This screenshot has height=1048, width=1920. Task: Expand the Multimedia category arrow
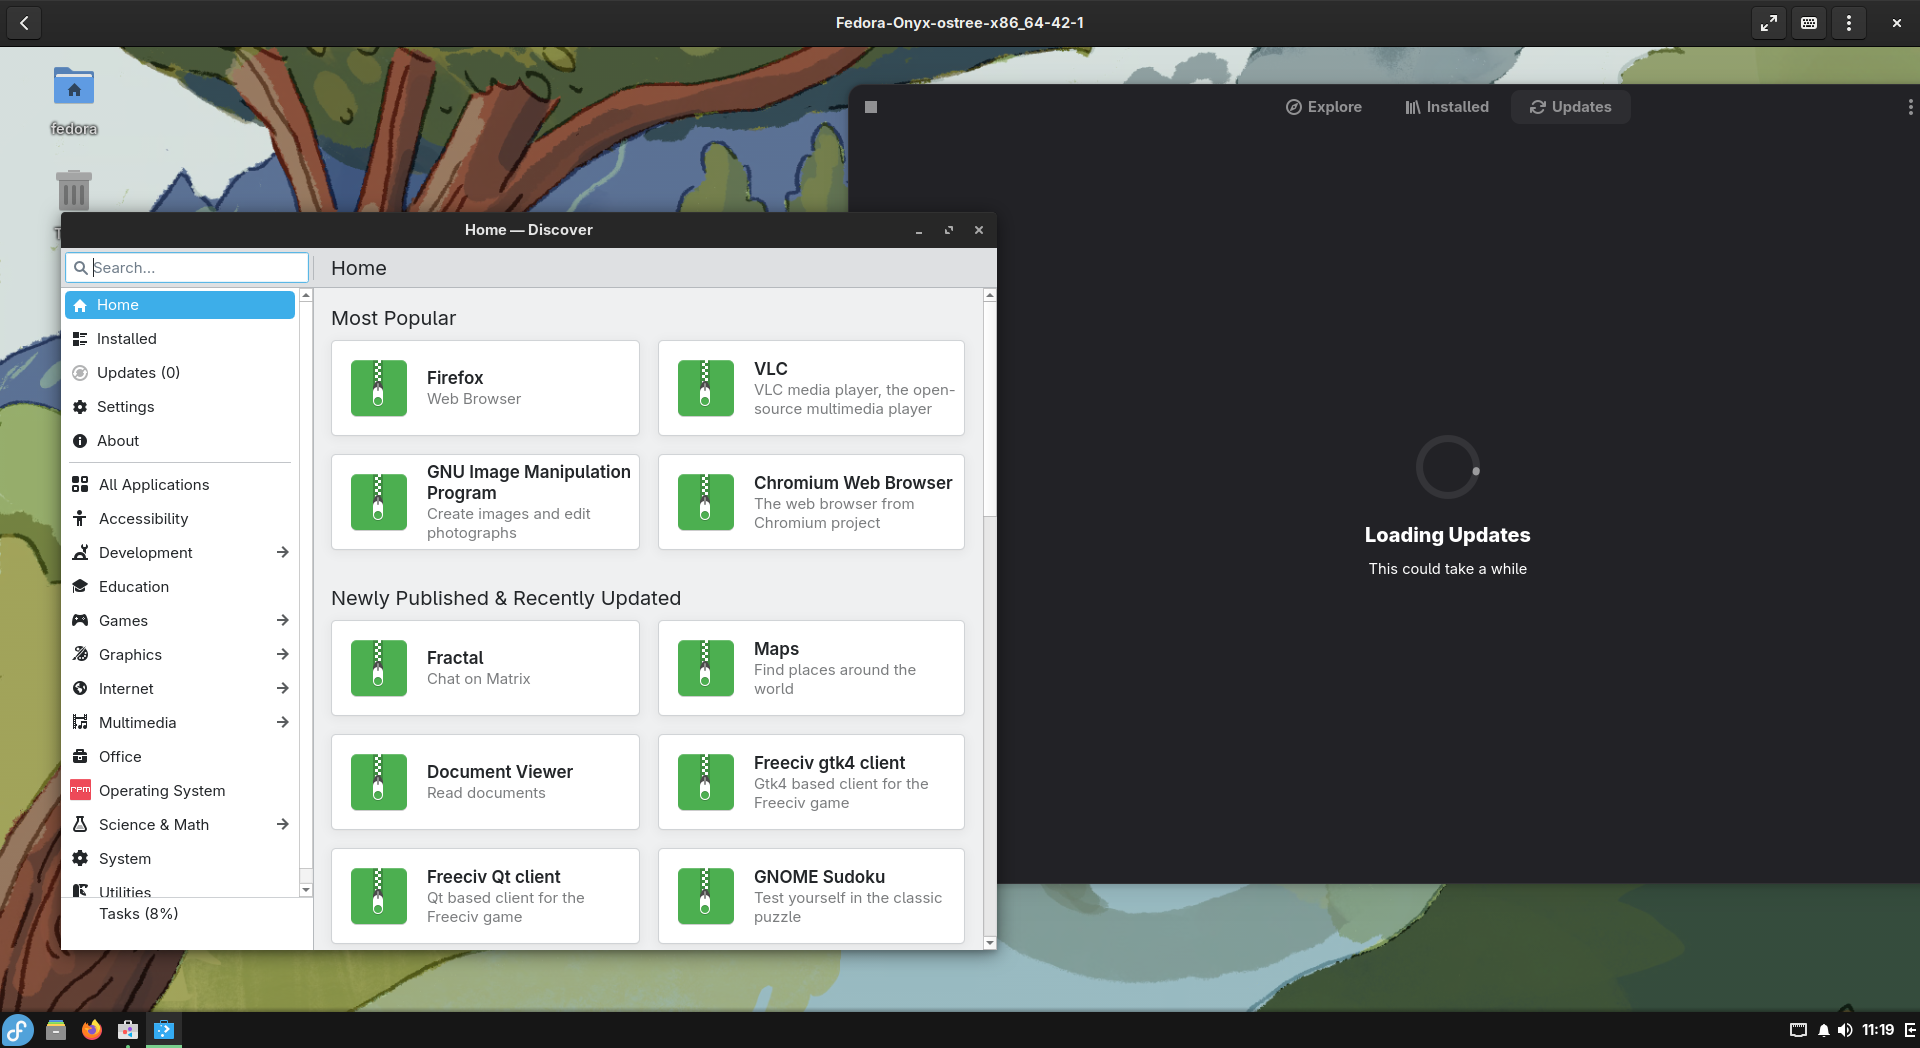tap(283, 722)
